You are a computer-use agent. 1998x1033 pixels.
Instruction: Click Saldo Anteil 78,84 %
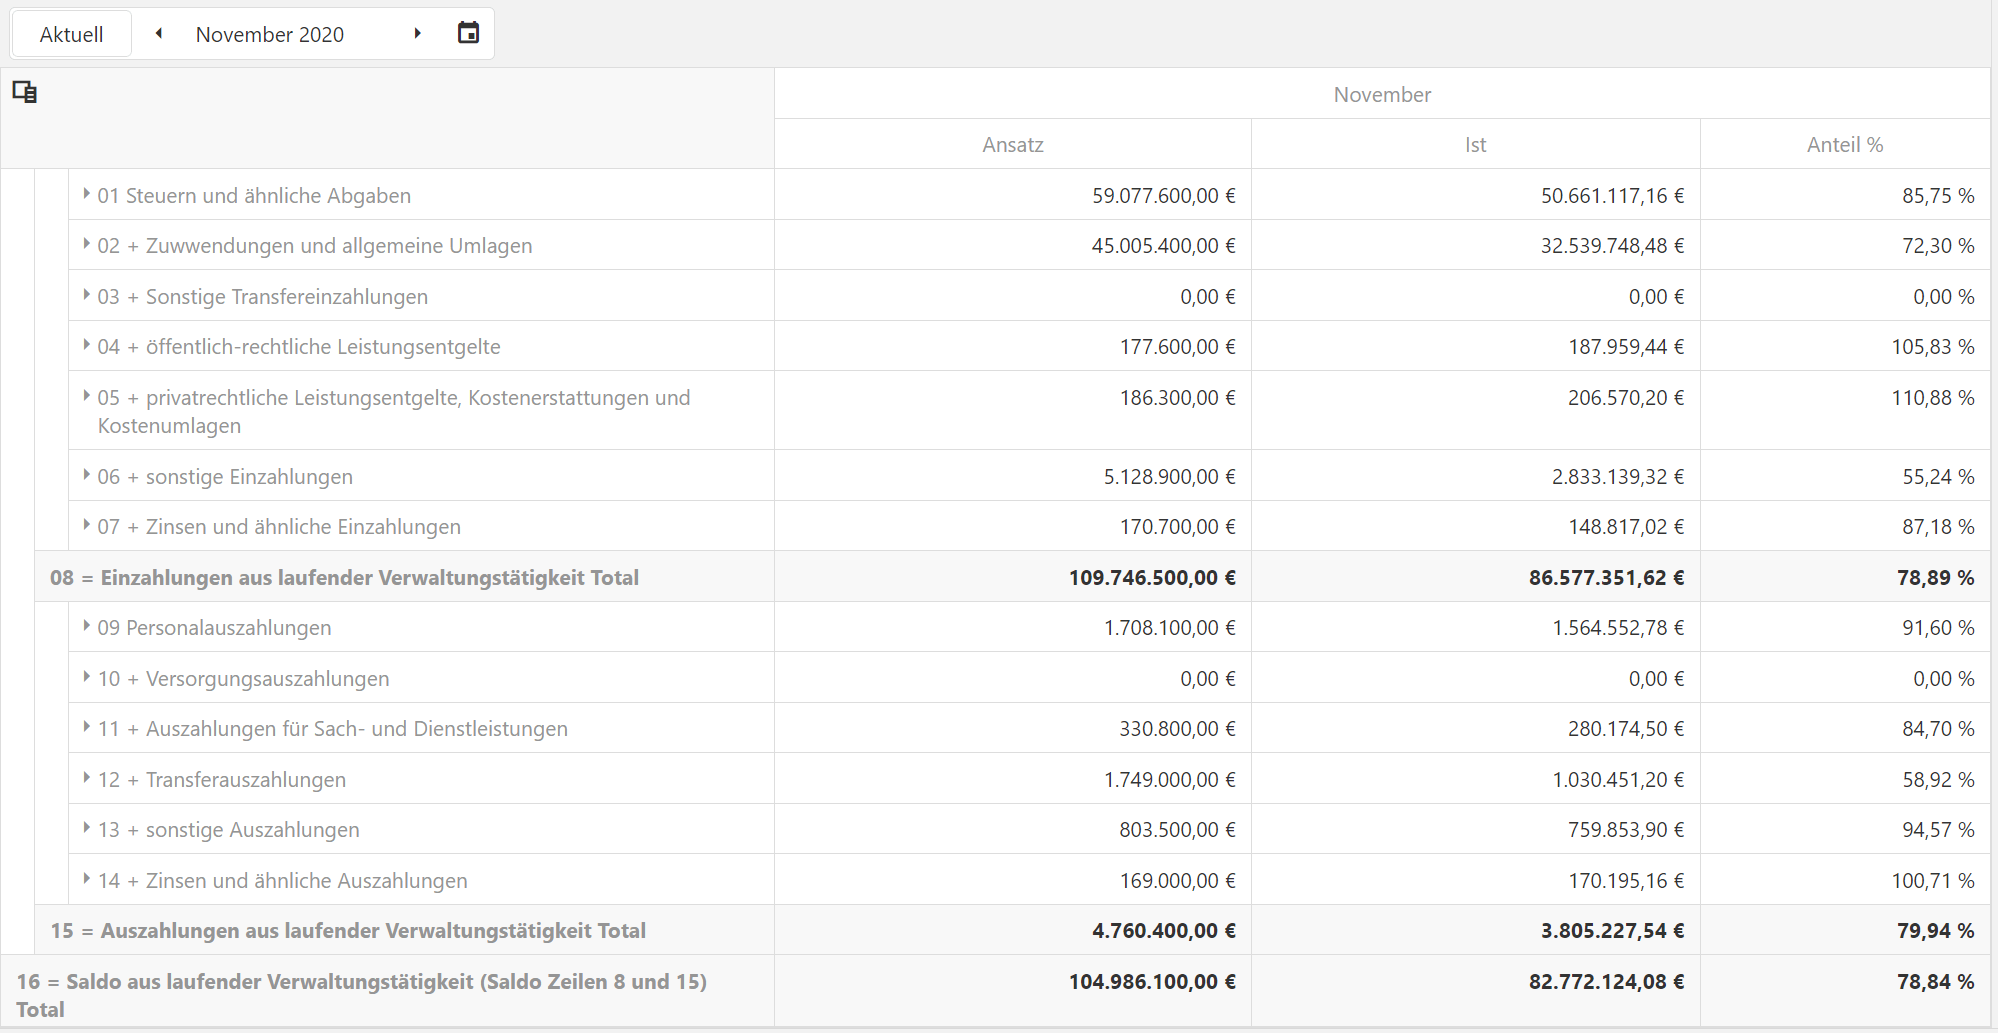coord(1936,981)
